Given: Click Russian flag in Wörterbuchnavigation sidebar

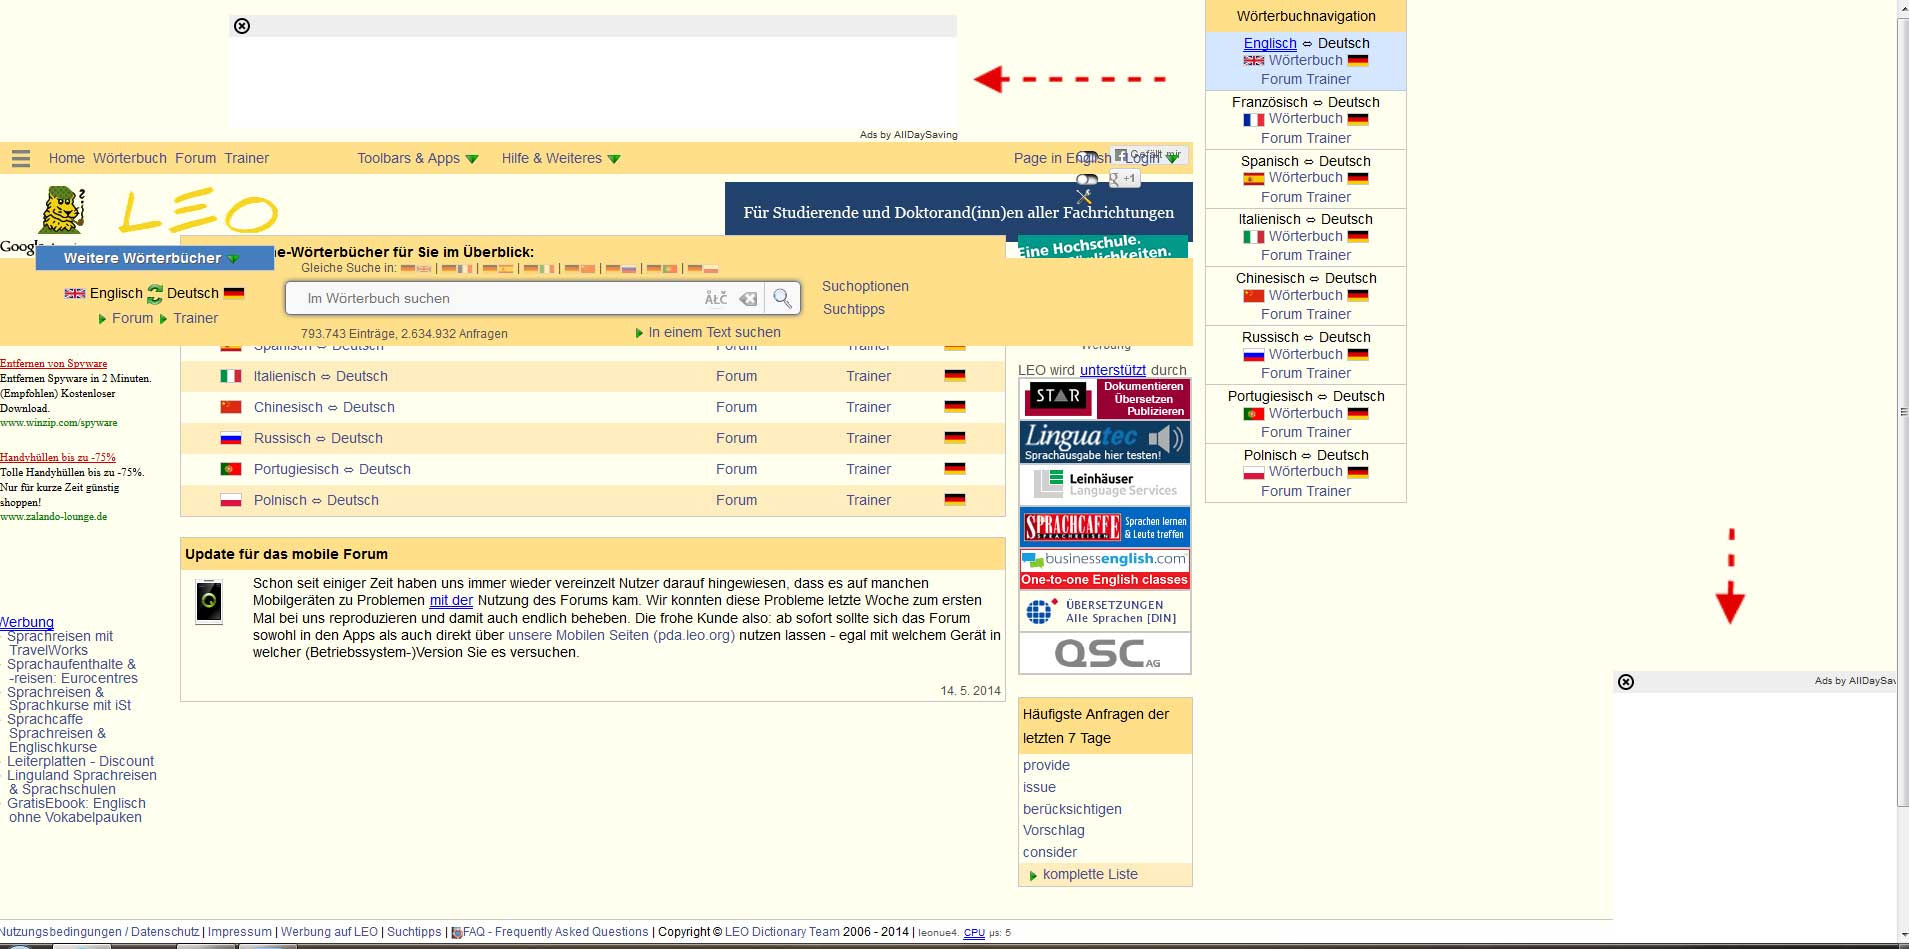Looking at the screenshot, I should (x=1253, y=355).
